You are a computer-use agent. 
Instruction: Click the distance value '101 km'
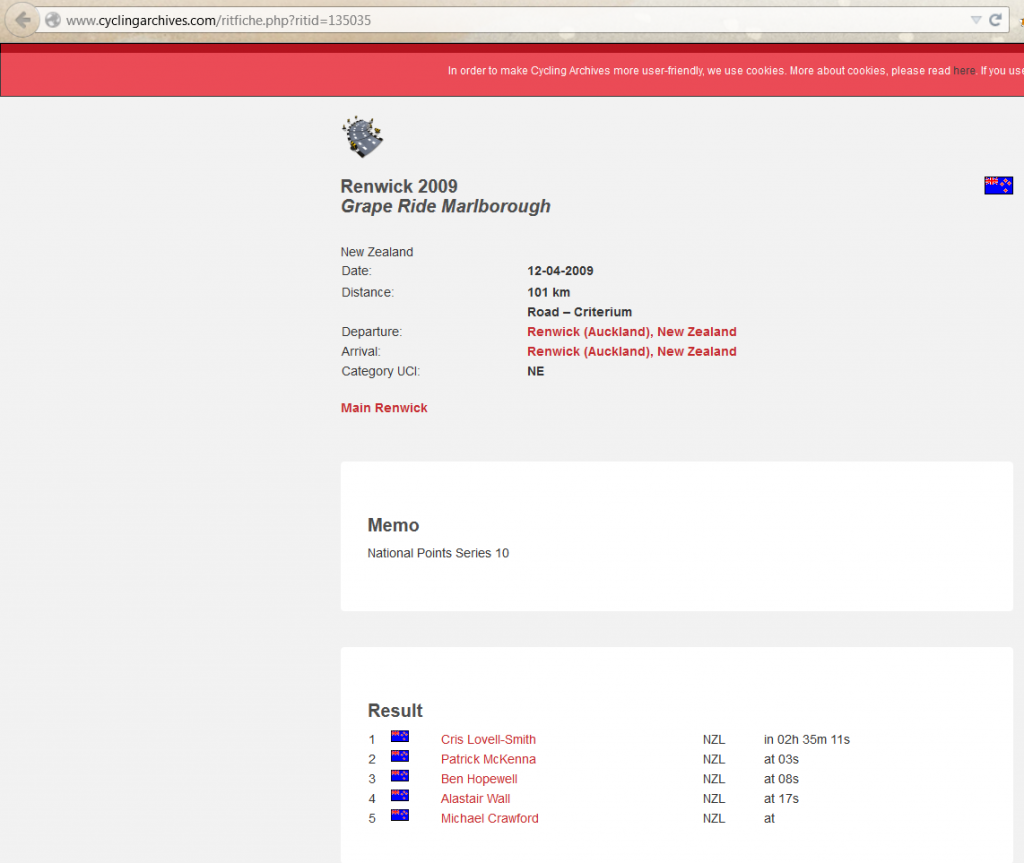pos(549,292)
